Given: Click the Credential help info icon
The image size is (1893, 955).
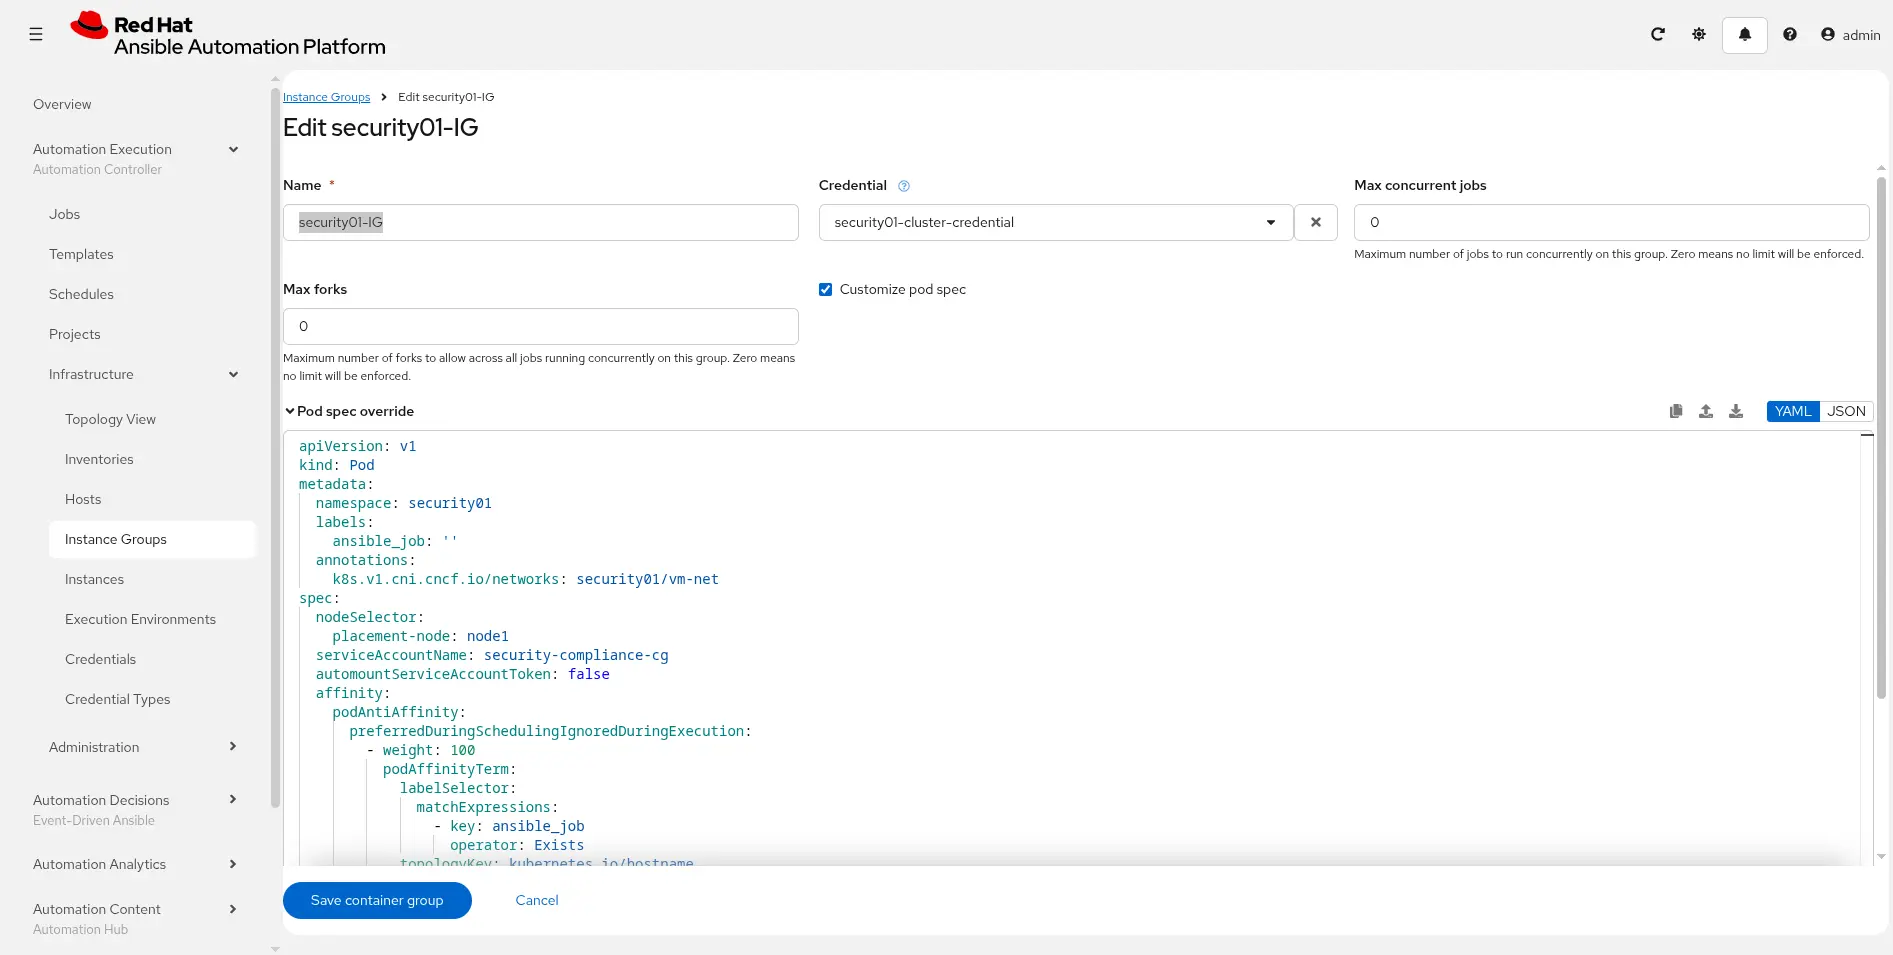Looking at the screenshot, I should (904, 186).
